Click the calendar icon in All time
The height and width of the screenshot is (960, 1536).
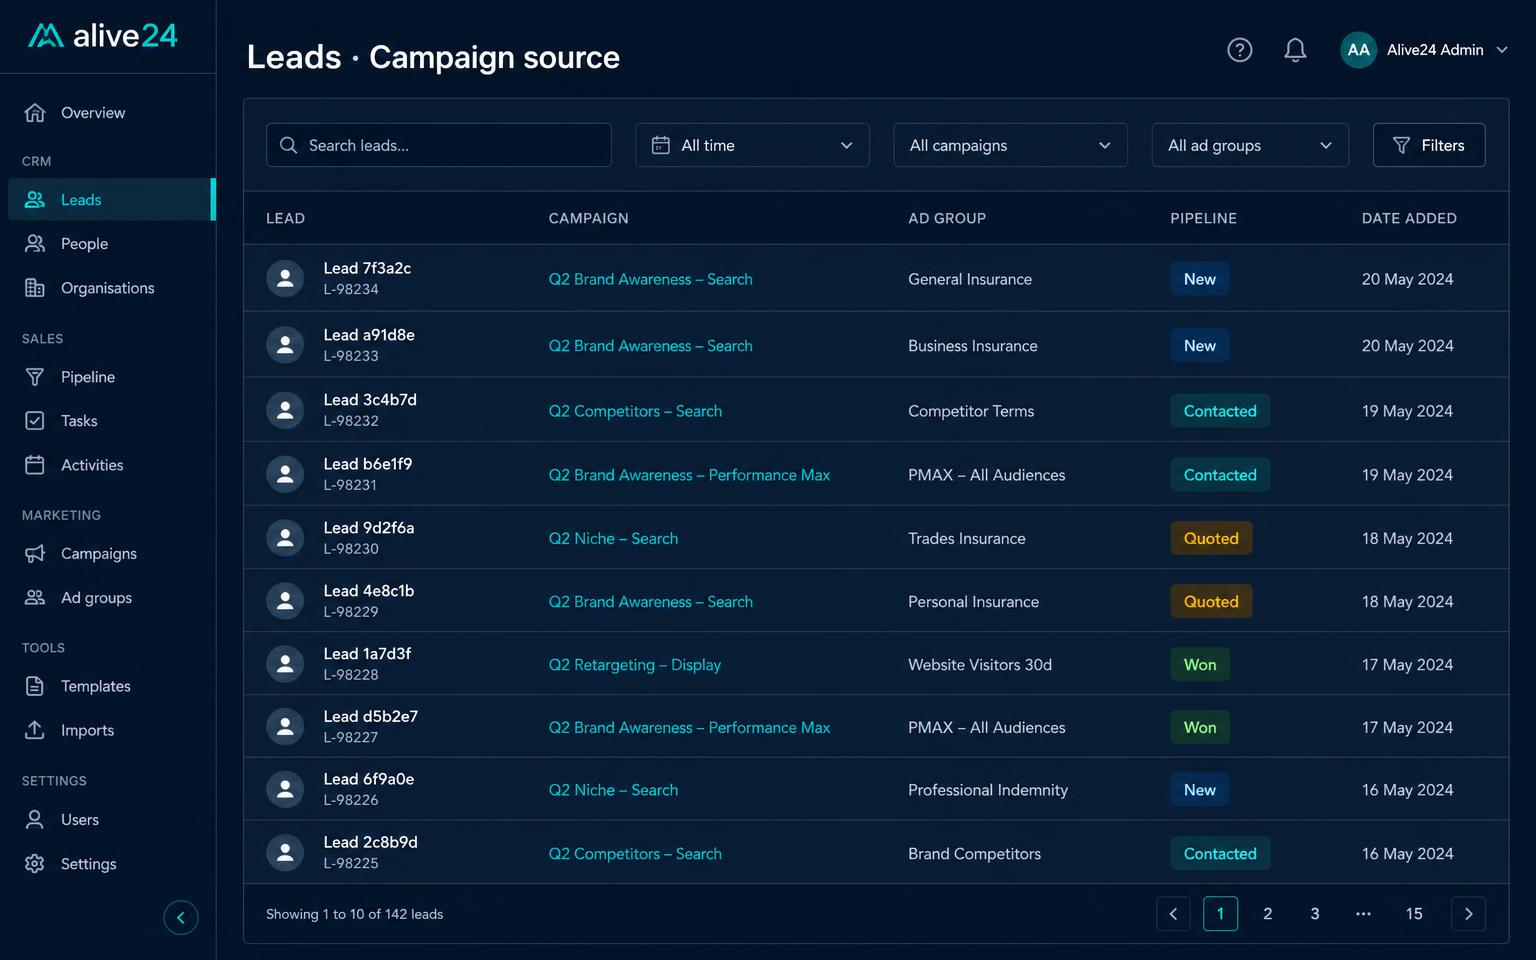pyautogui.click(x=660, y=145)
